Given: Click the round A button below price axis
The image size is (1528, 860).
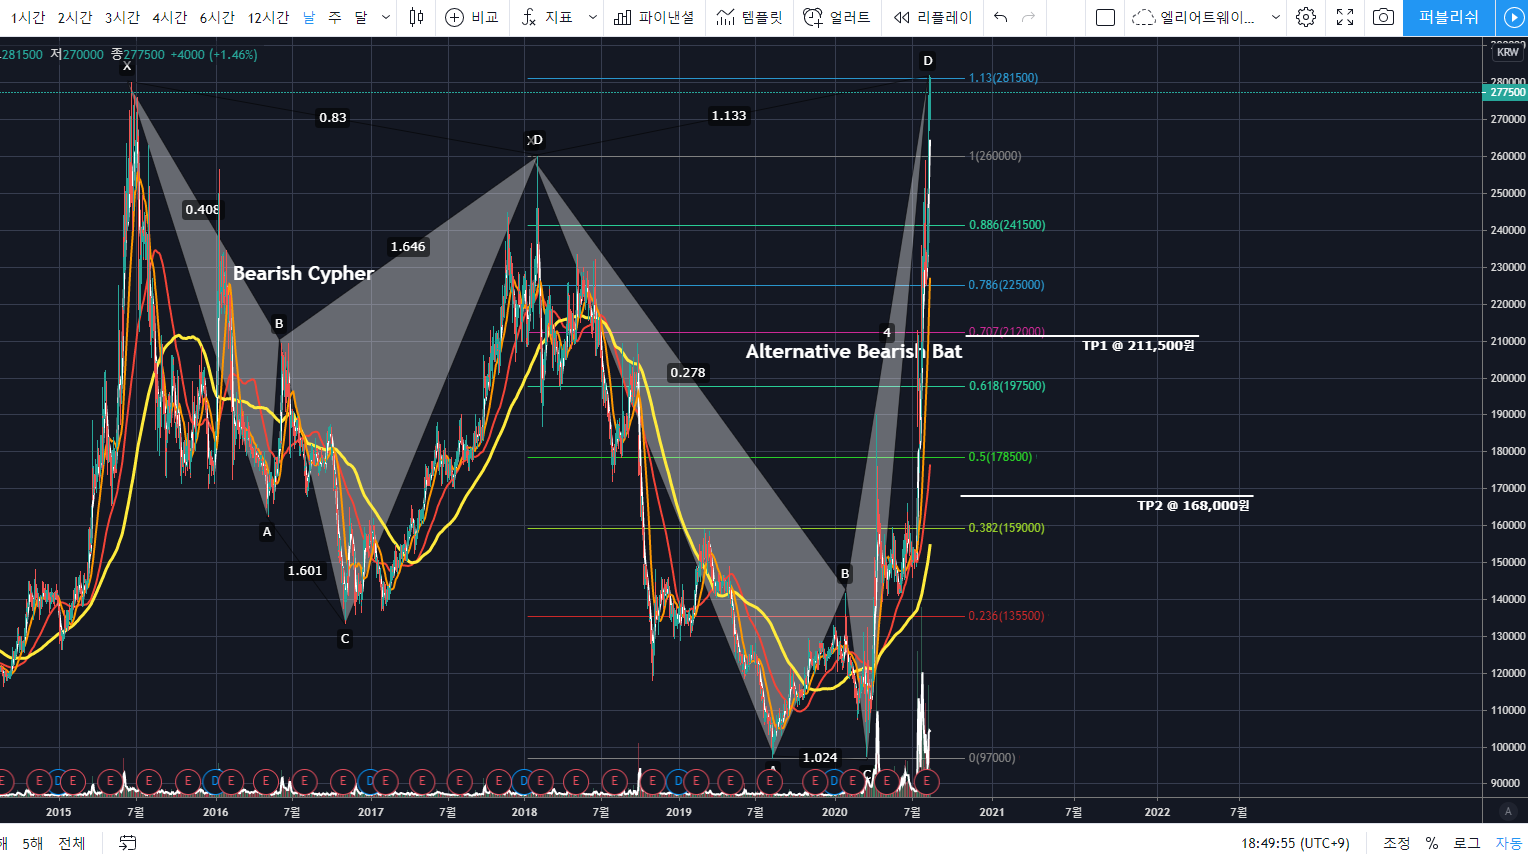Looking at the screenshot, I should click(1508, 811).
